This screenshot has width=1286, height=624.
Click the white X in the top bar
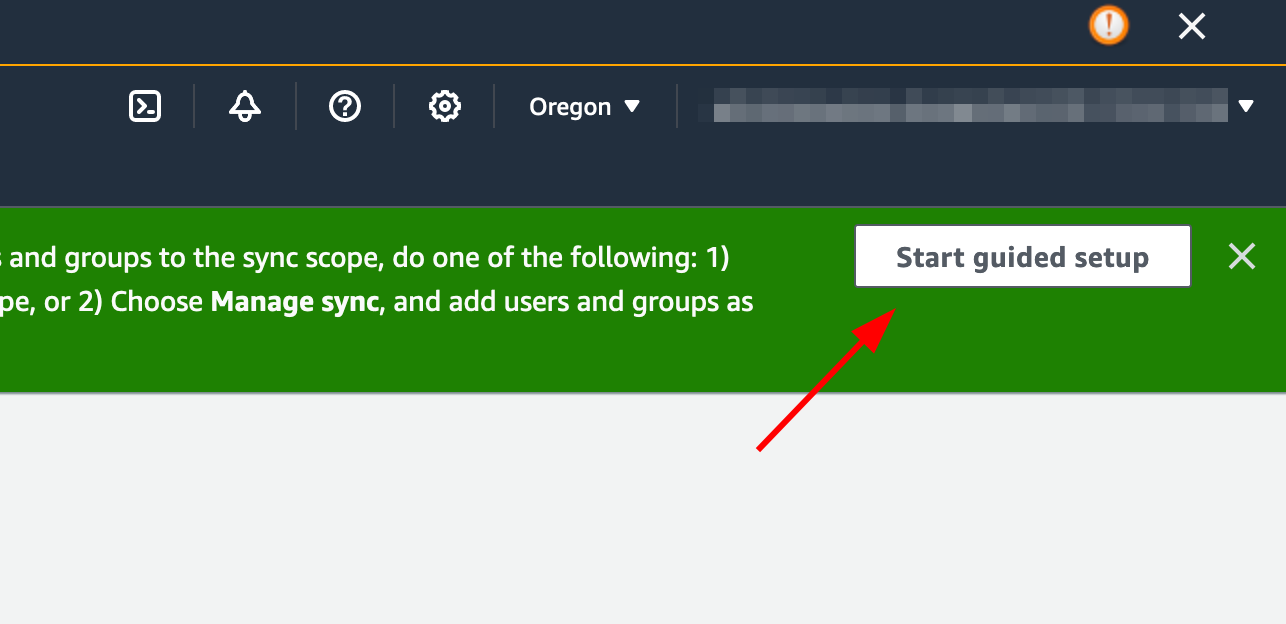click(1191, 27)
